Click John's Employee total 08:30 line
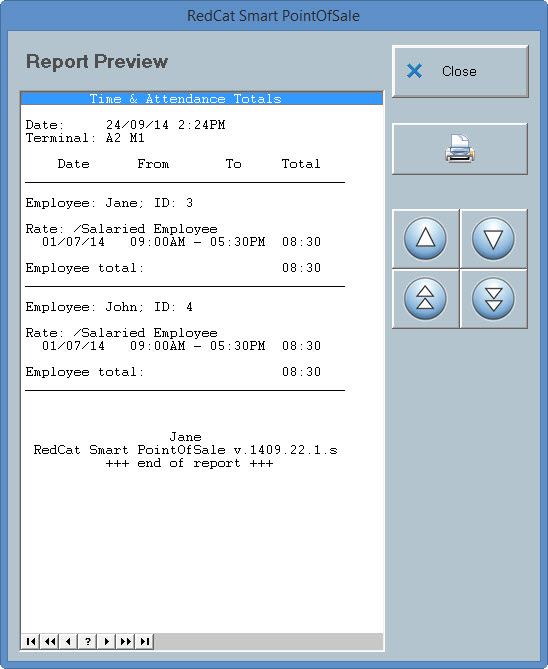 click(x=173, y=372)
